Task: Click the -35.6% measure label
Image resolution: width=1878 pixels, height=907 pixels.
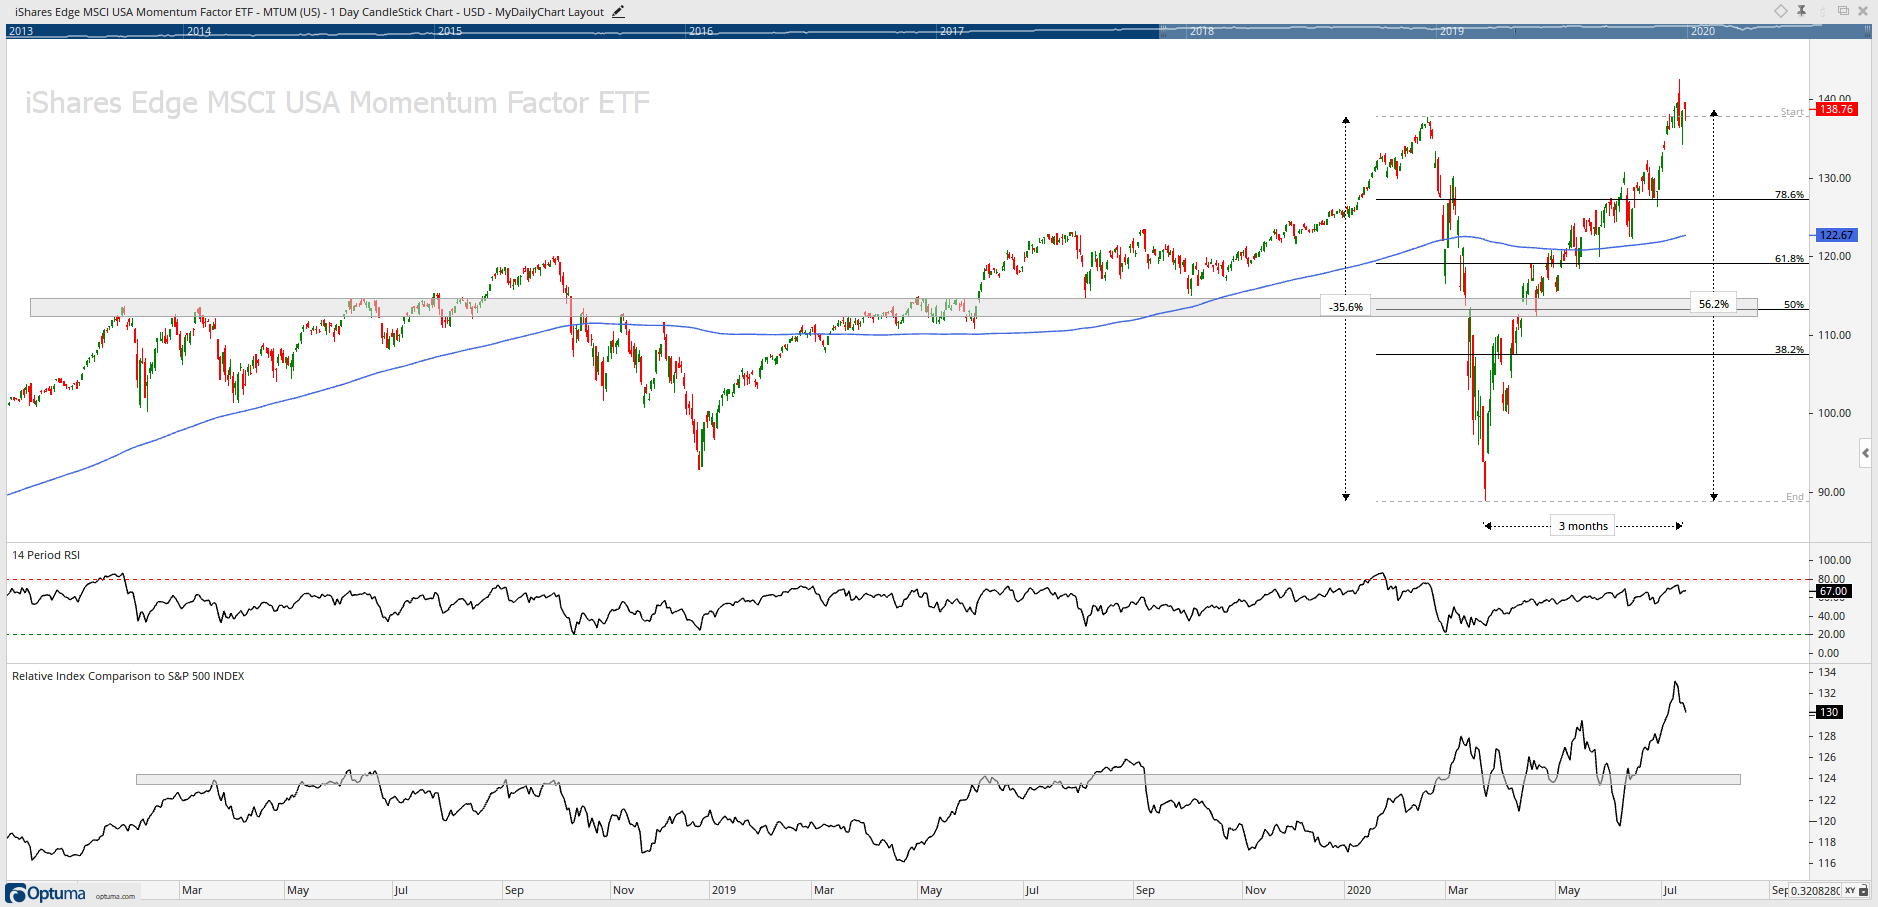Action: click(x=1346, y=307)
